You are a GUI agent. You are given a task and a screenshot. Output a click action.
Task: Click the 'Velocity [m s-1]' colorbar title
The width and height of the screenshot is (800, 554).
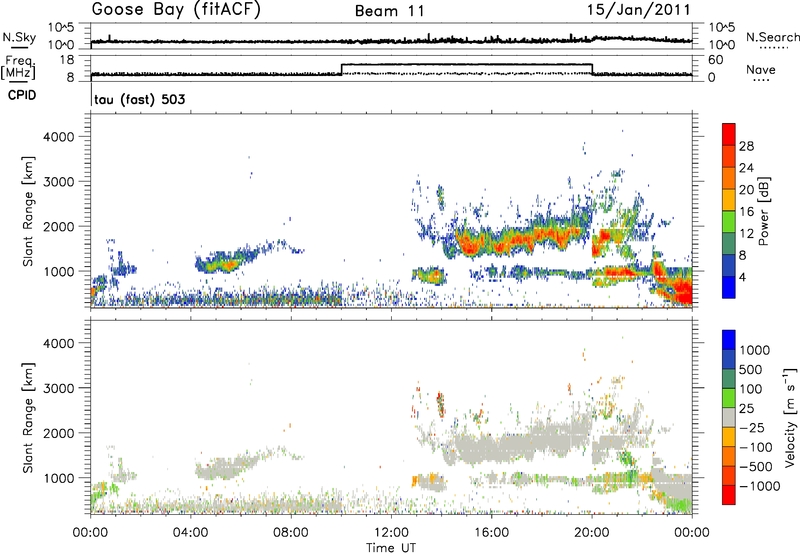coord(790,417)
